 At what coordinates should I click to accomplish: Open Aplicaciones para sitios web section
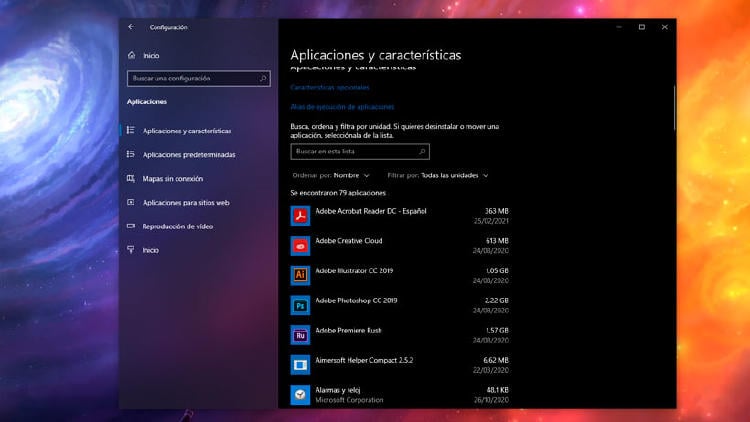tap(186, 203)
